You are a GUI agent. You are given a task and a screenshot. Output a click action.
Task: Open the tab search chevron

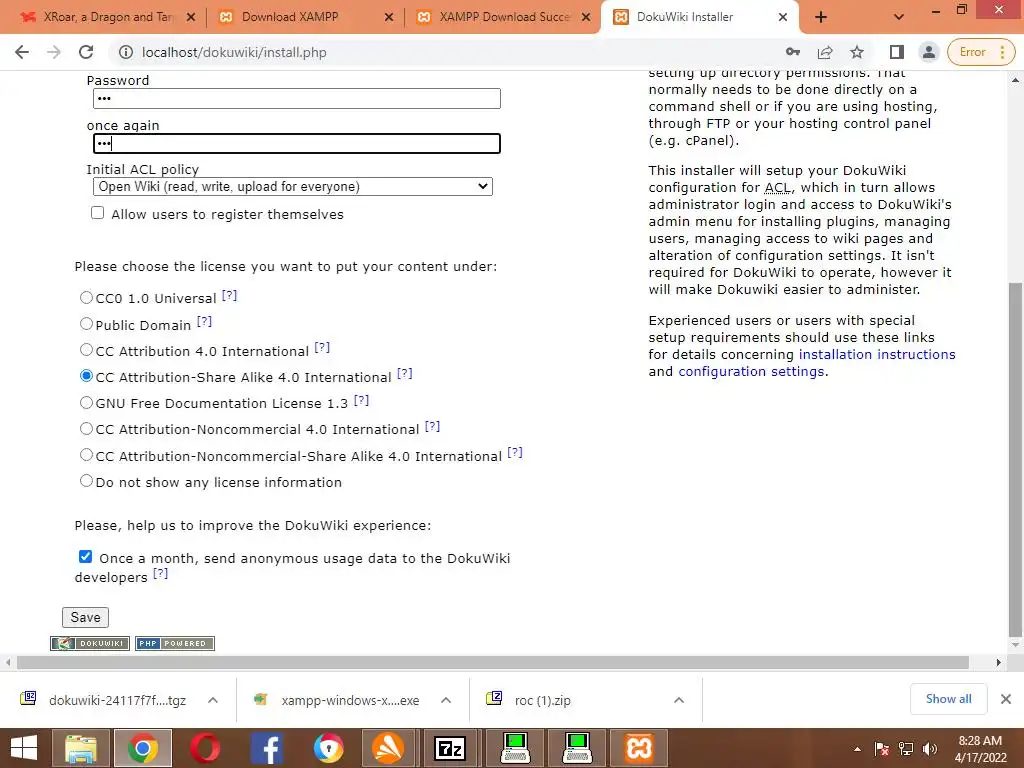[x=899, y=17]
